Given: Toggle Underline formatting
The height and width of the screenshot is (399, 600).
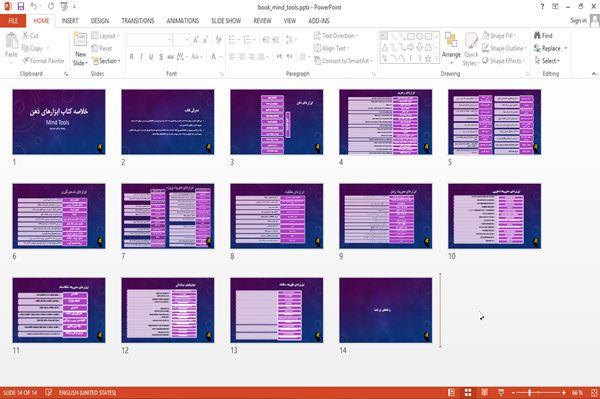Looking at the screenshot, I should [x=151, y=57].
